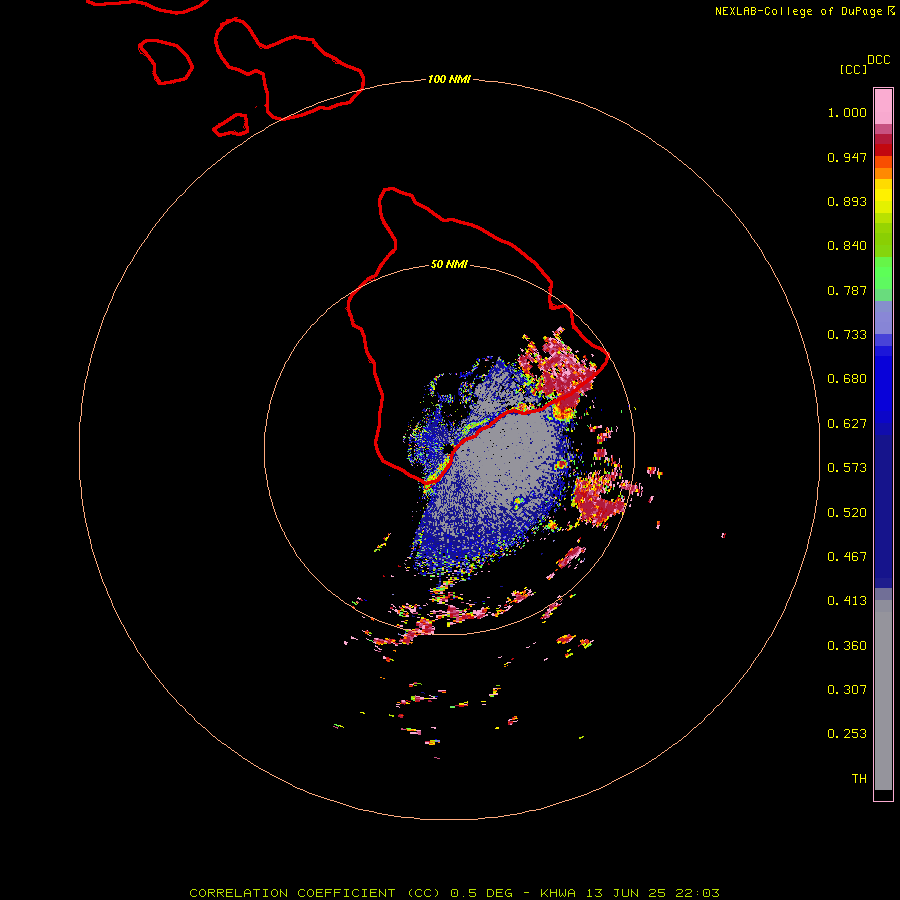Click the 0.573 color scale value

[x=847, y=468]
